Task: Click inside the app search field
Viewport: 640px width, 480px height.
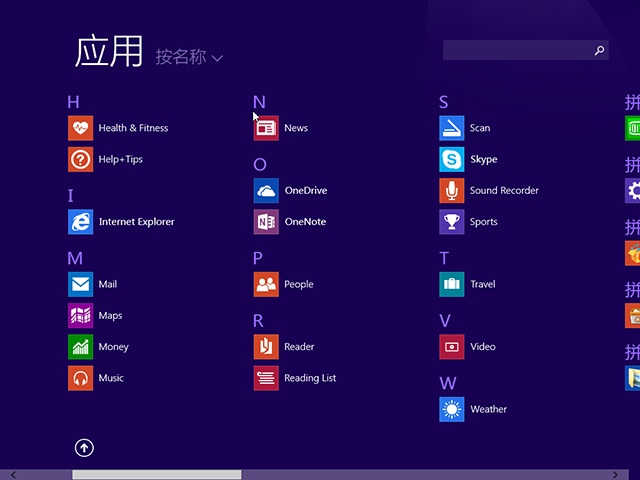Action: tap(516, 50)
